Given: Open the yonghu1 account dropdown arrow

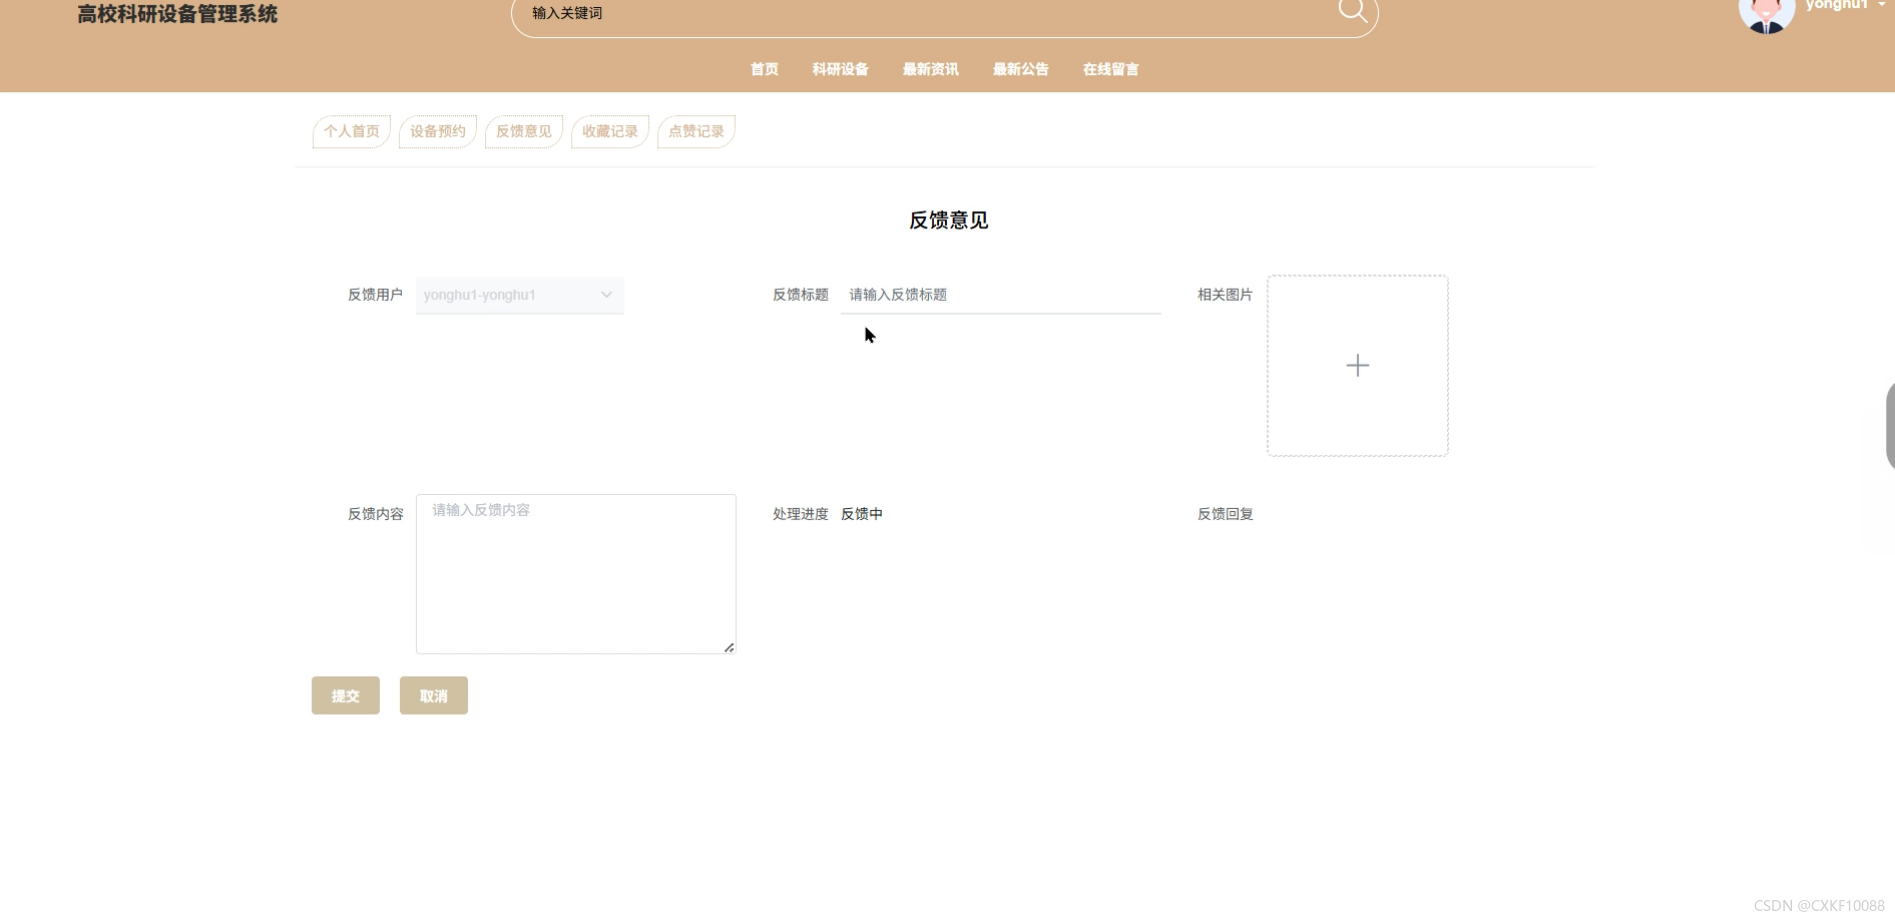Looking at the screenshot, I should (x=1881, y=5).
